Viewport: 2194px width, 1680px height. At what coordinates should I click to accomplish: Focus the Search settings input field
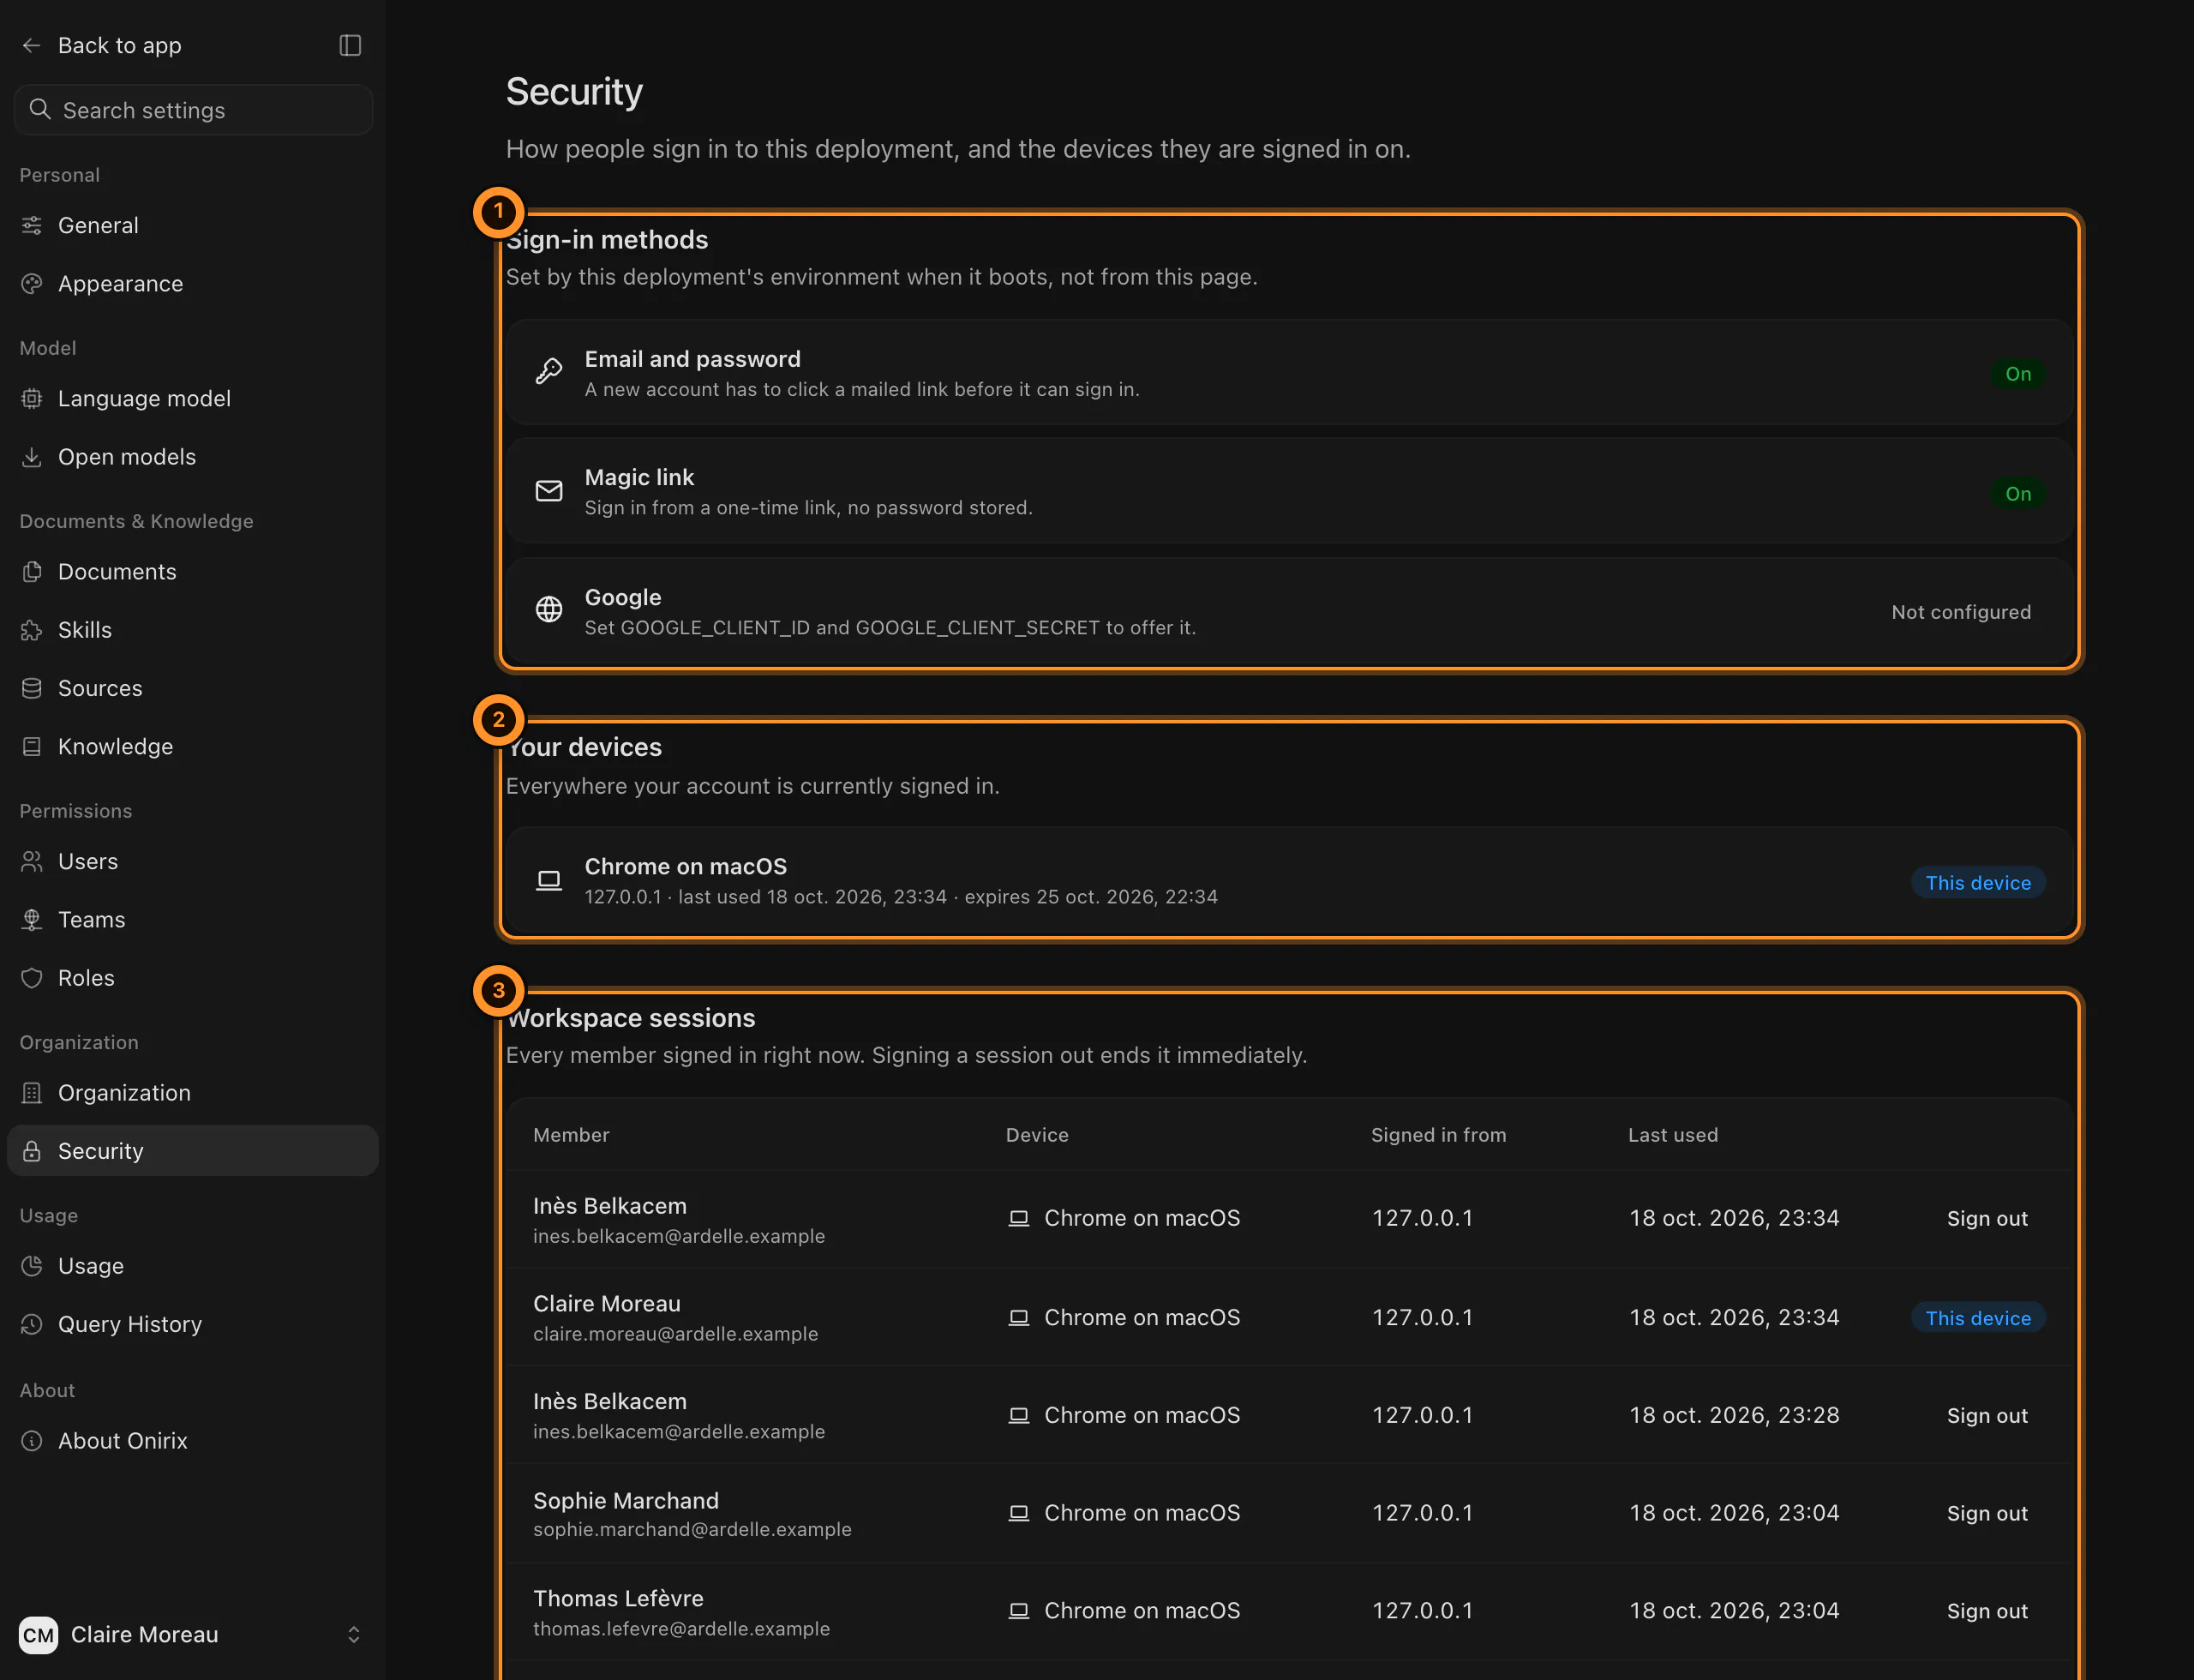pyautogui.click(x=193, y=110)
